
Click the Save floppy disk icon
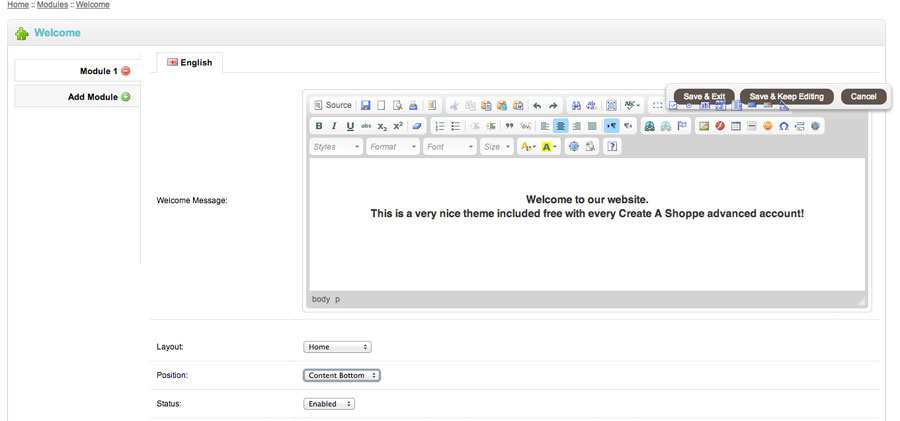point(366,106)
